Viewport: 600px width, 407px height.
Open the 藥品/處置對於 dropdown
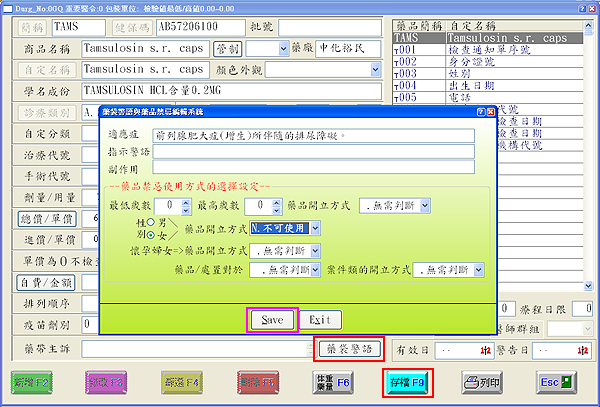point(317,269)
